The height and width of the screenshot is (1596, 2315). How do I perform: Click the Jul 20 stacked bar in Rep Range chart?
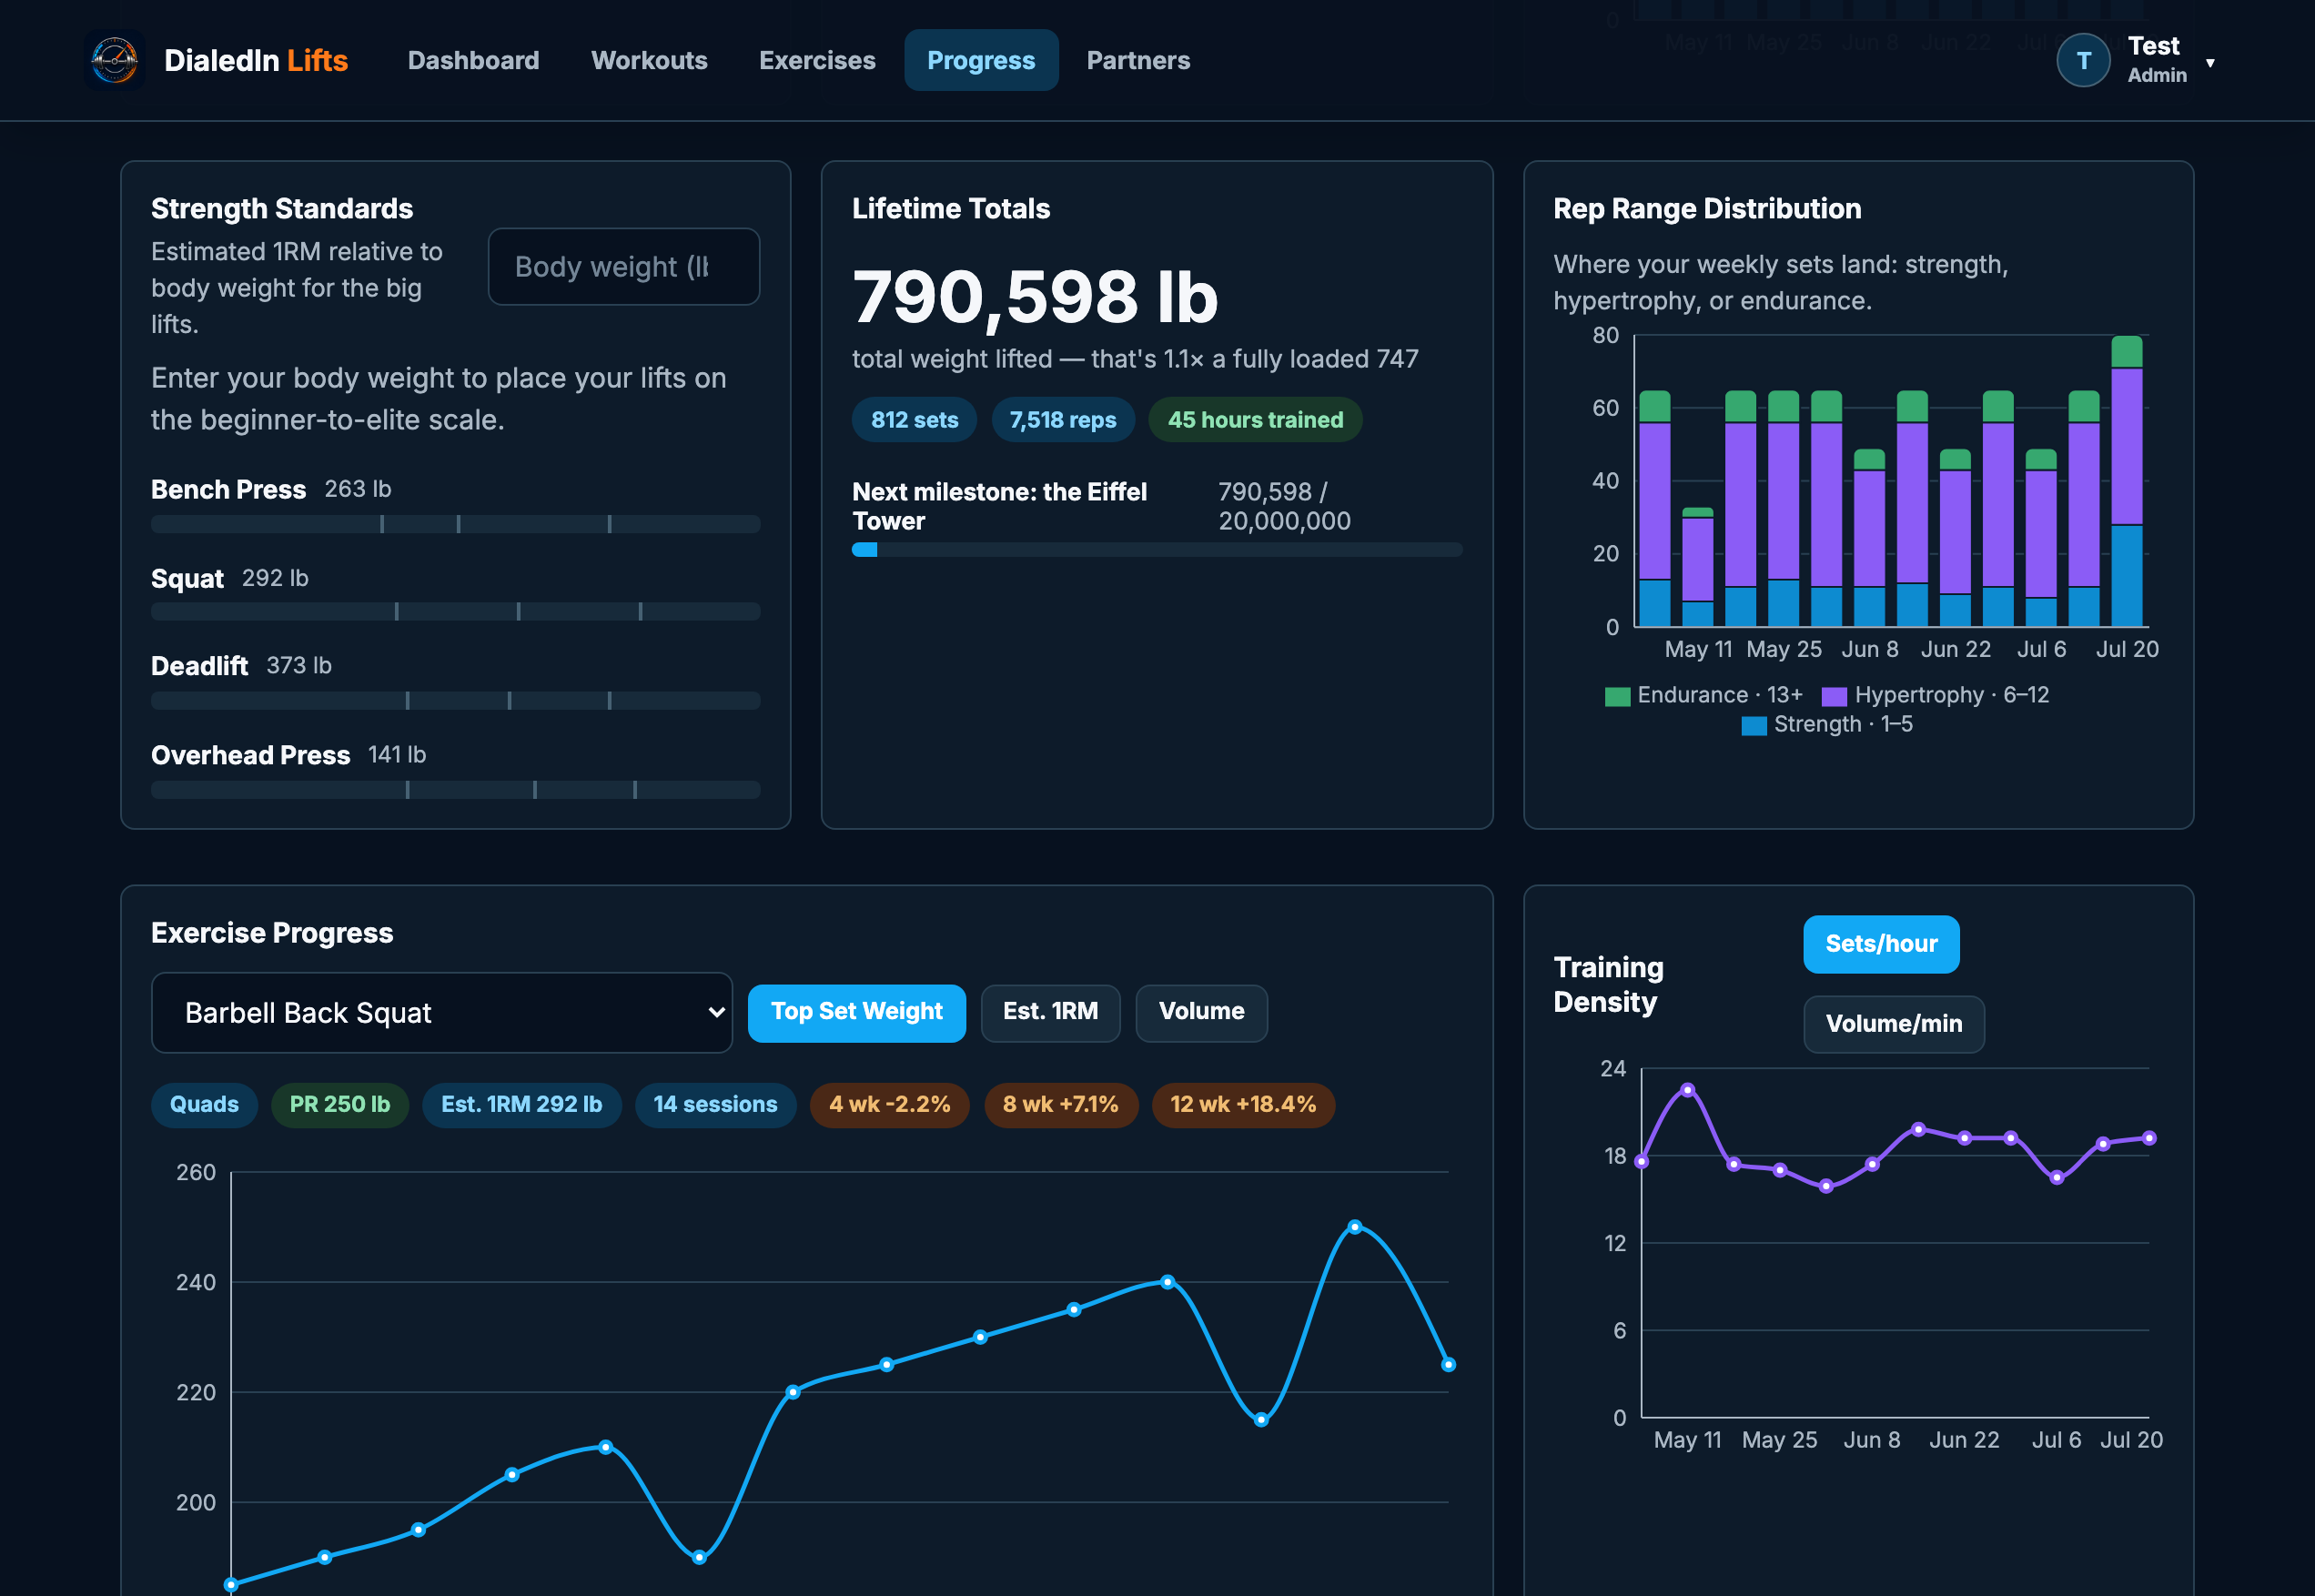2126,481
